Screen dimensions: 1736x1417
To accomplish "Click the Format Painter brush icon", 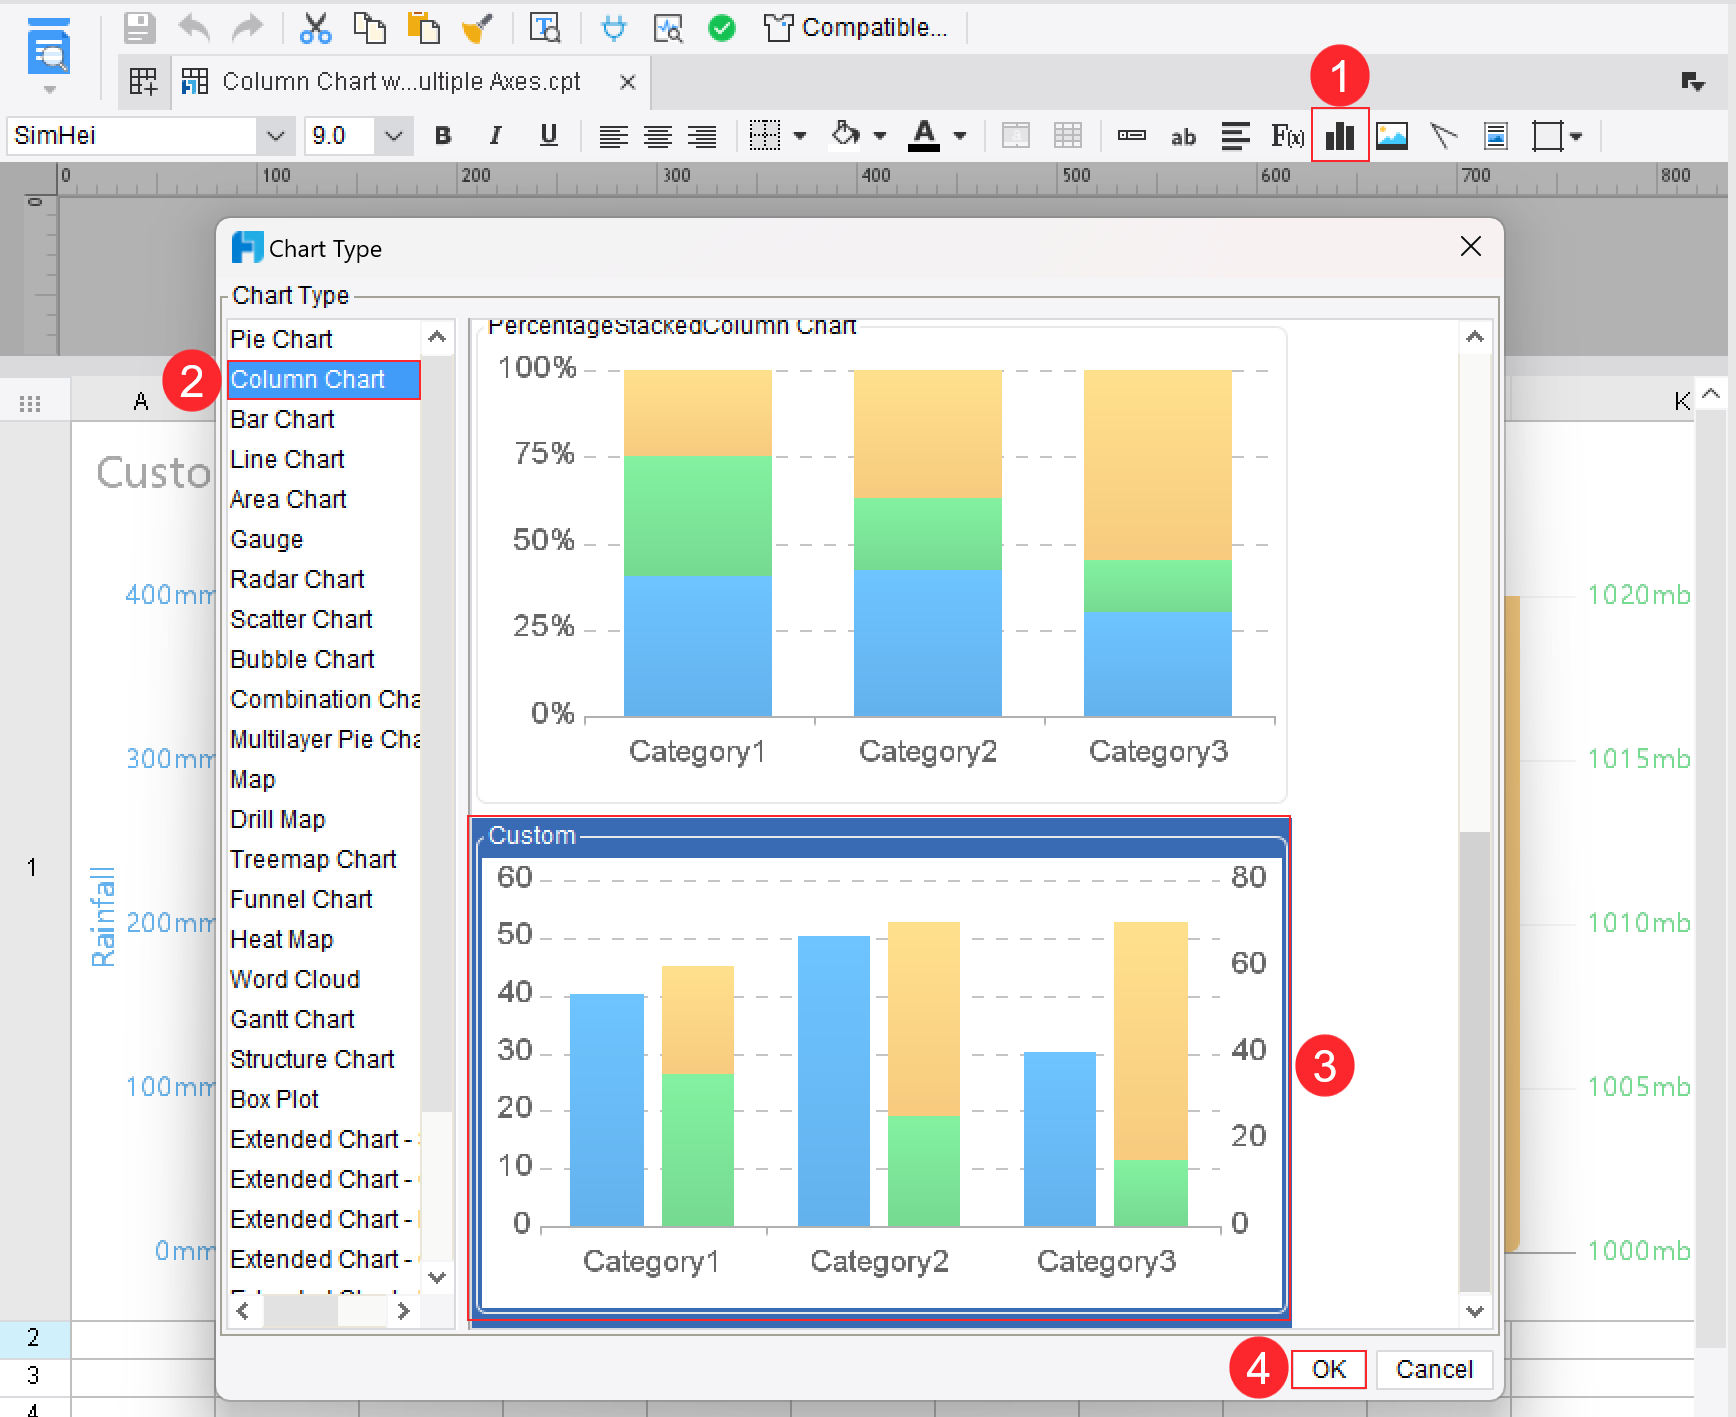I will [x=477, y=27].
